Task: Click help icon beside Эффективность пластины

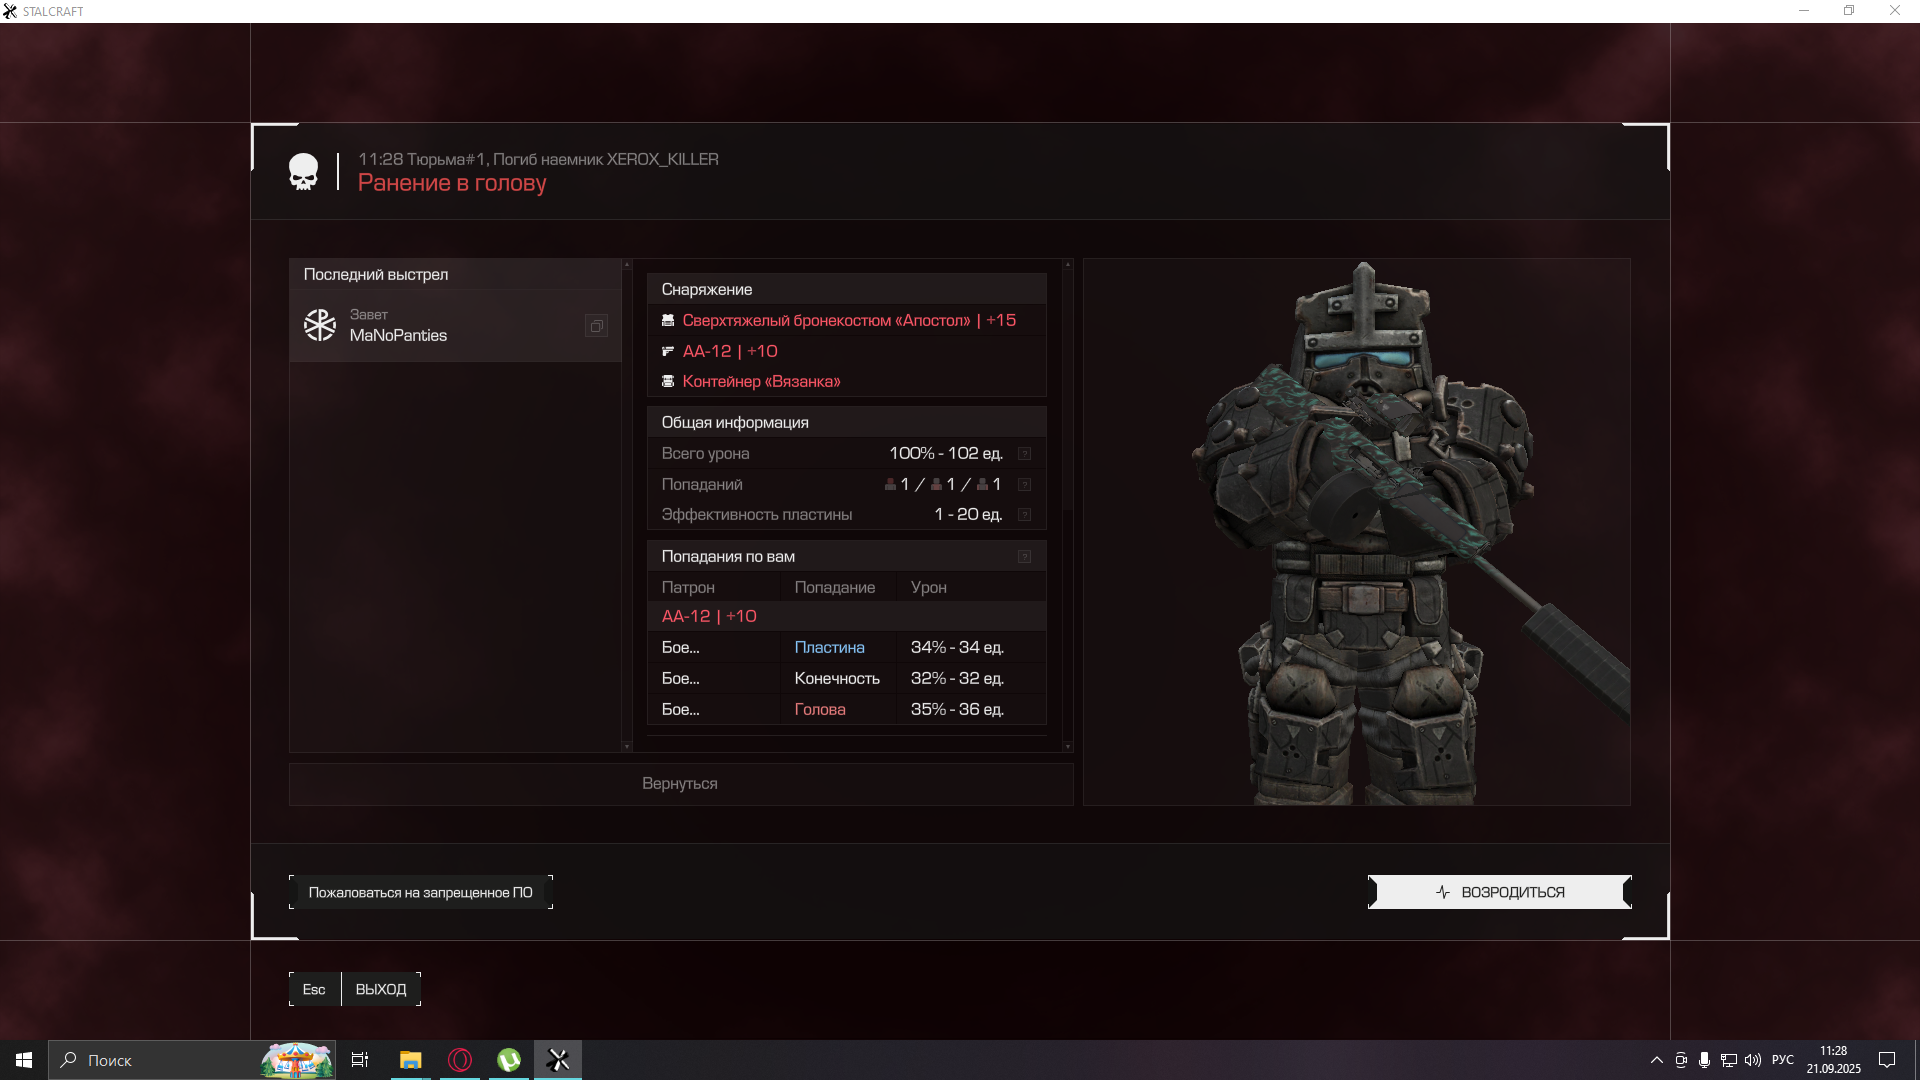Action: point(1024,515)
